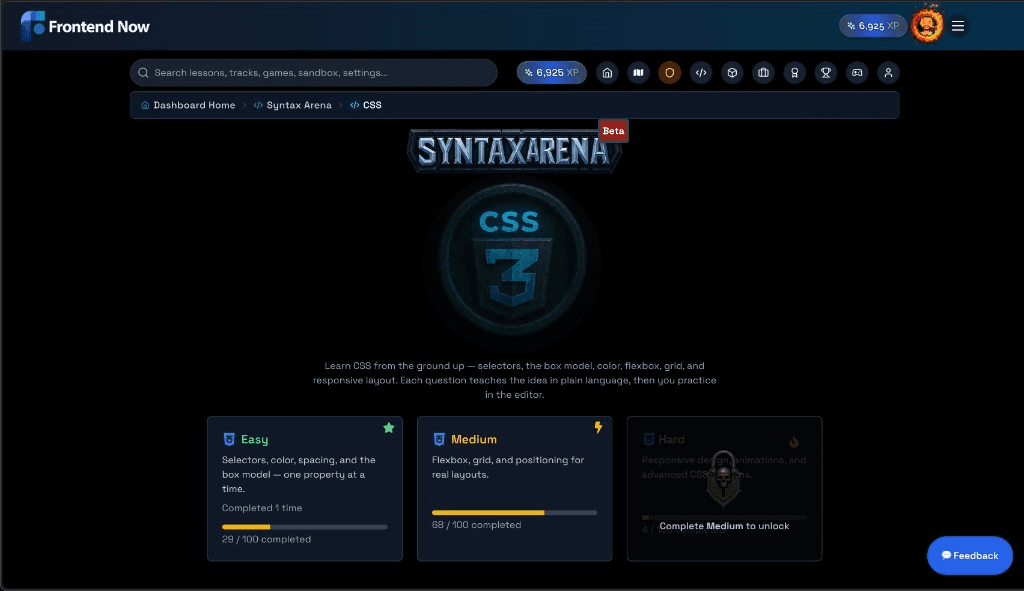Viewport: 1024px width, 591px height.
Task: Click the ribbon award icon
Action: [x=795, y=72]
